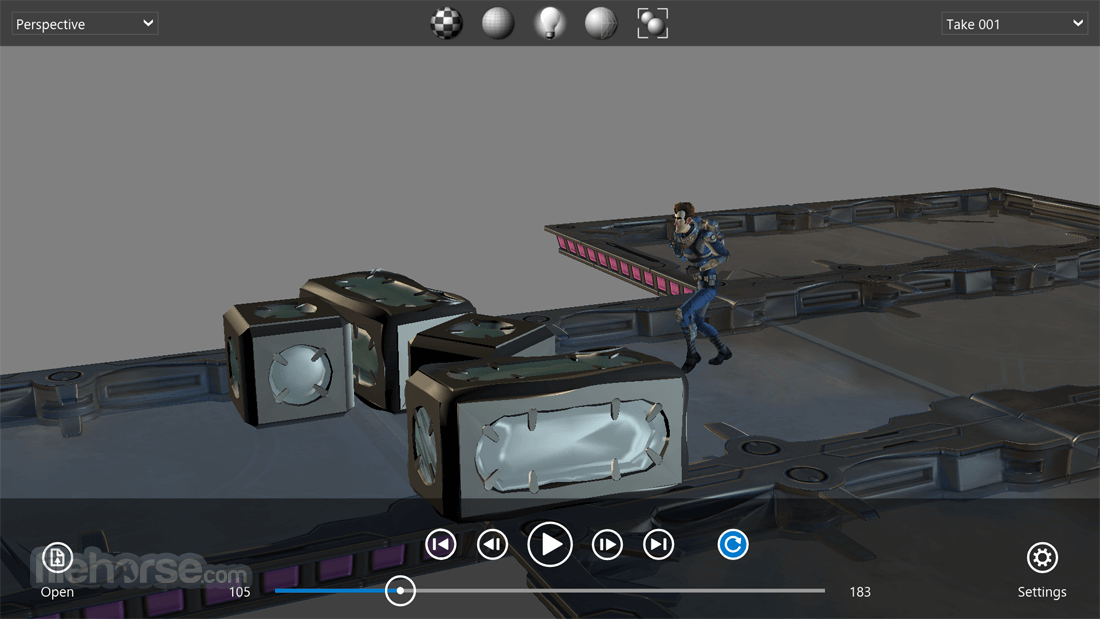
Task: Play the animation
Action: (x=549, y=545)
